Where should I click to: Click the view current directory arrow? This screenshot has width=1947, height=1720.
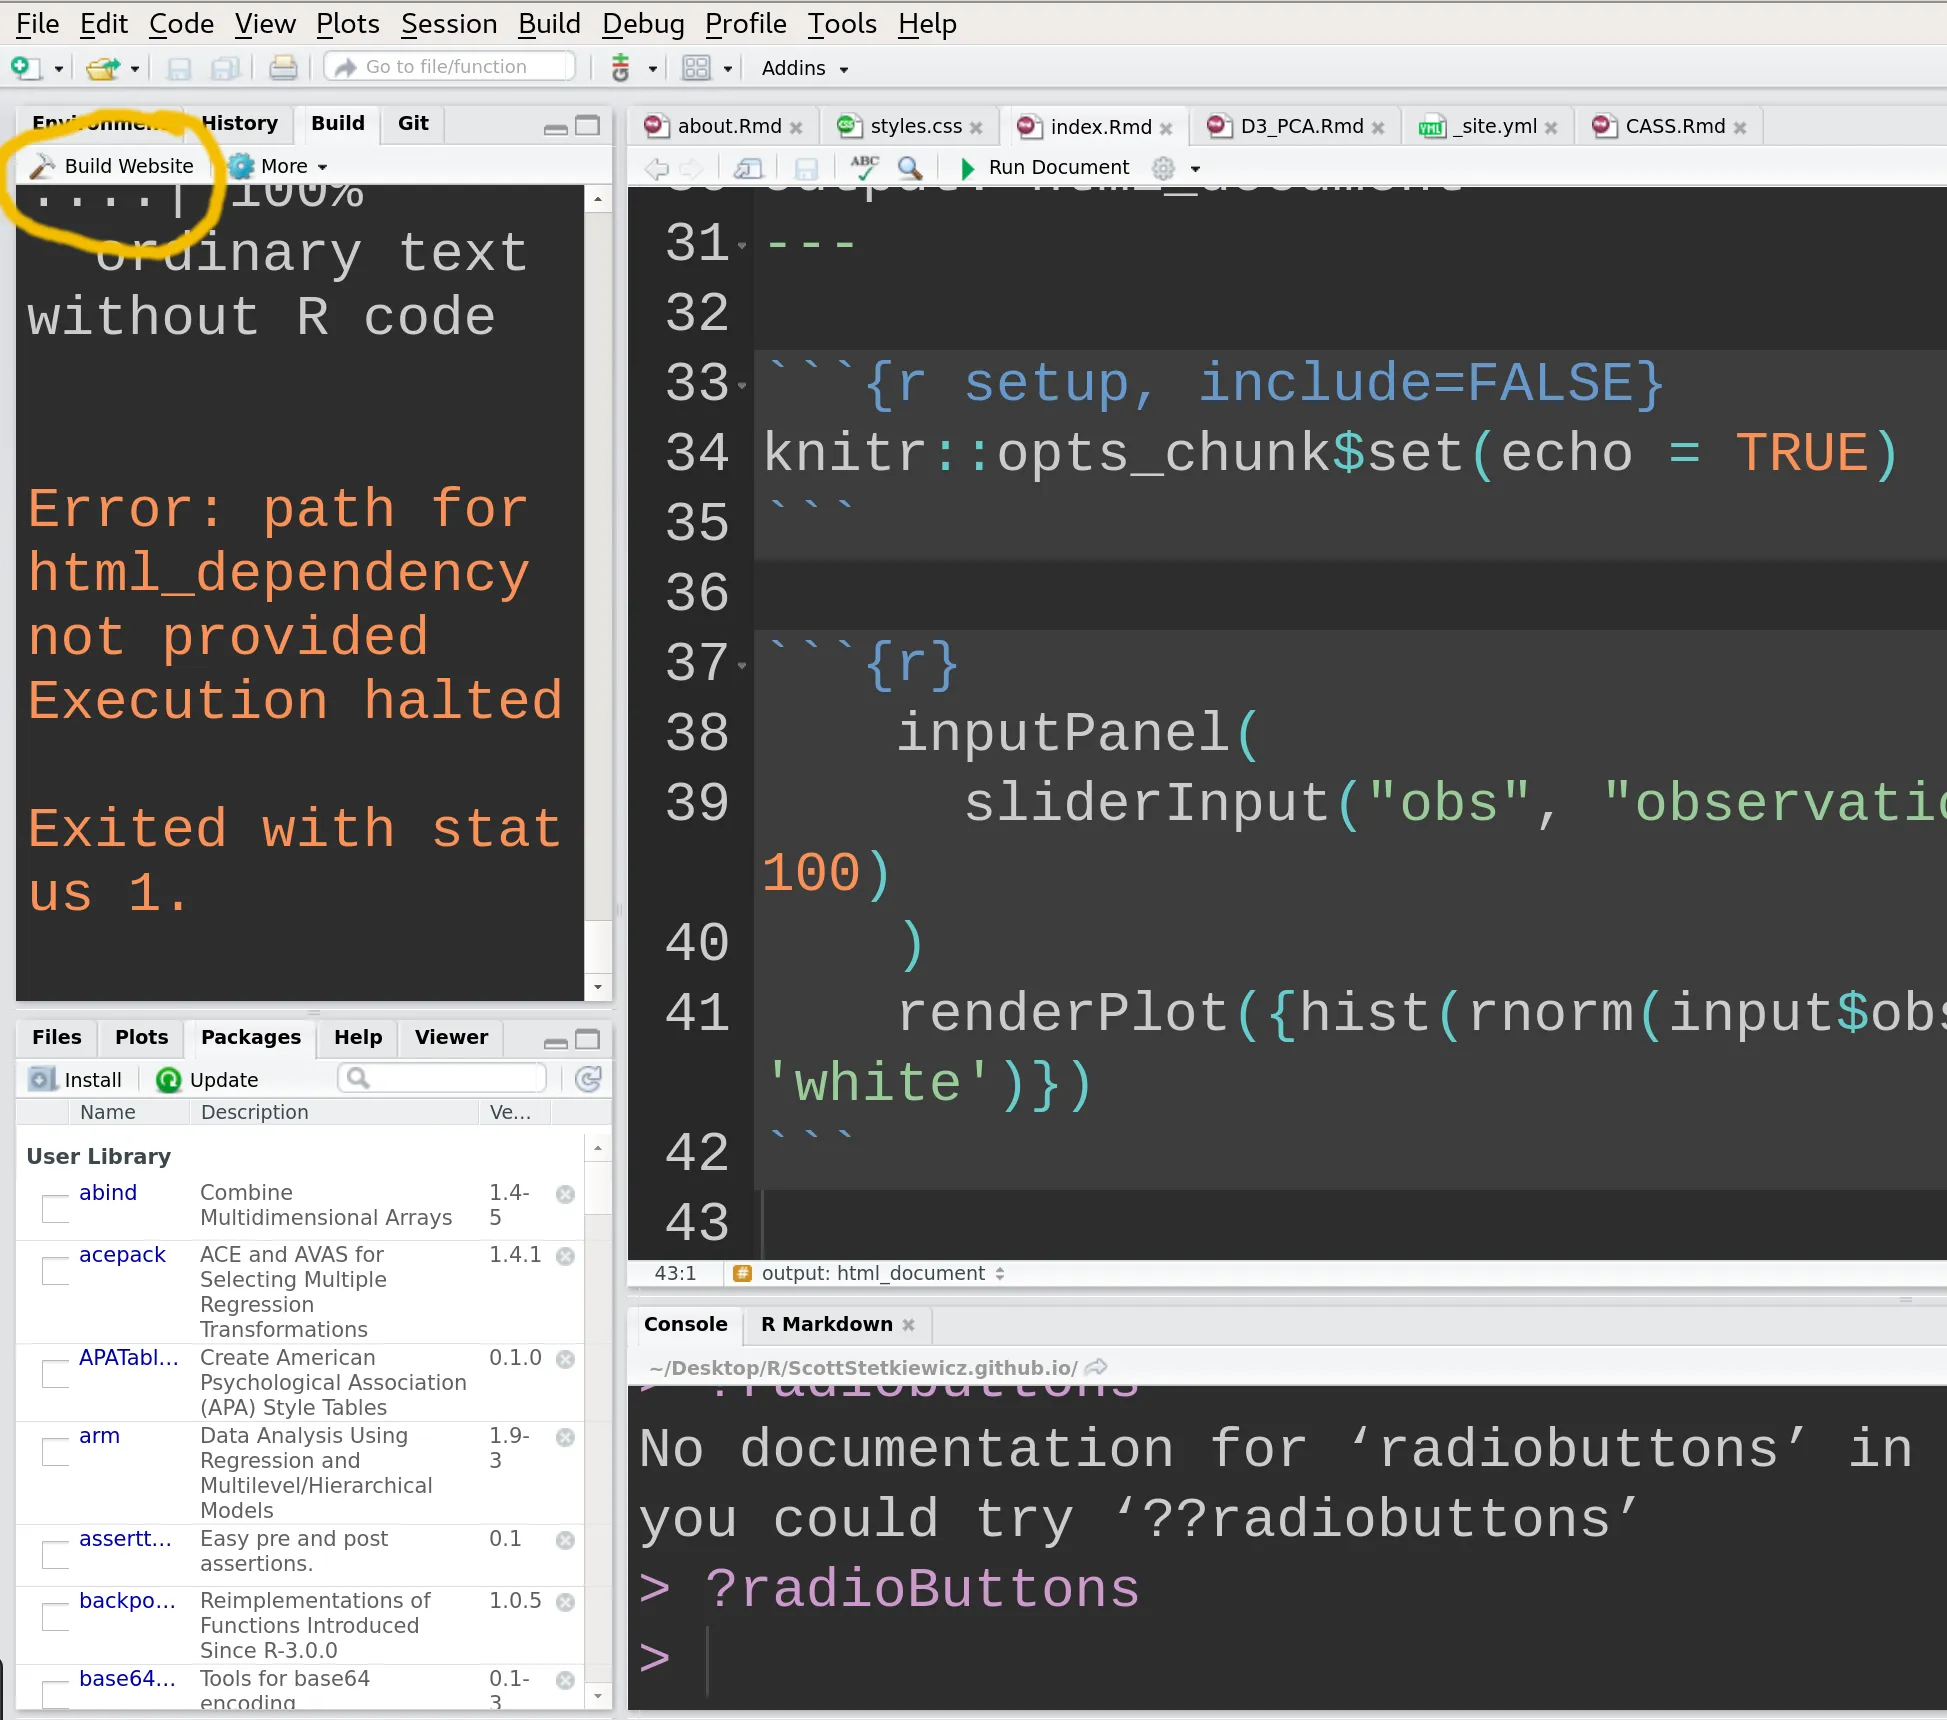pyautogui.click(x=1097, y=1367)
